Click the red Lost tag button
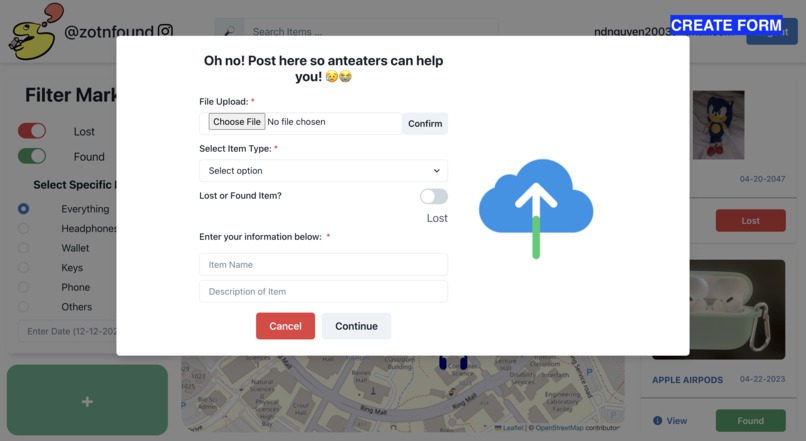The width and height of the screenshot is (806, 441). point(750,220)
